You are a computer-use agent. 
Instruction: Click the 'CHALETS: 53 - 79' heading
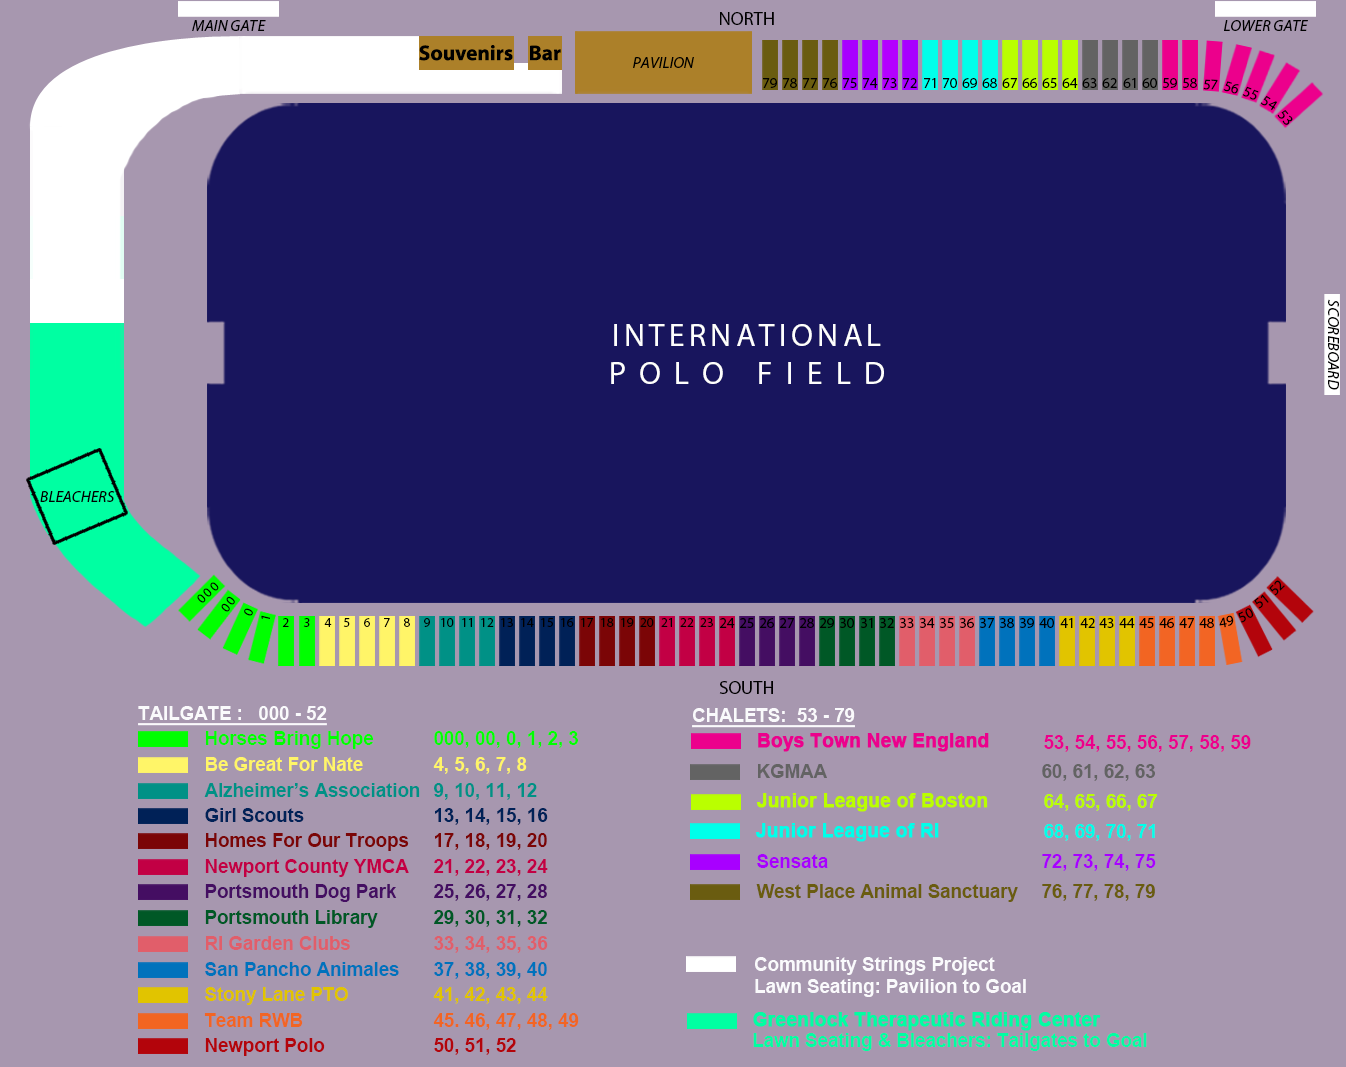tap(774, 716)
